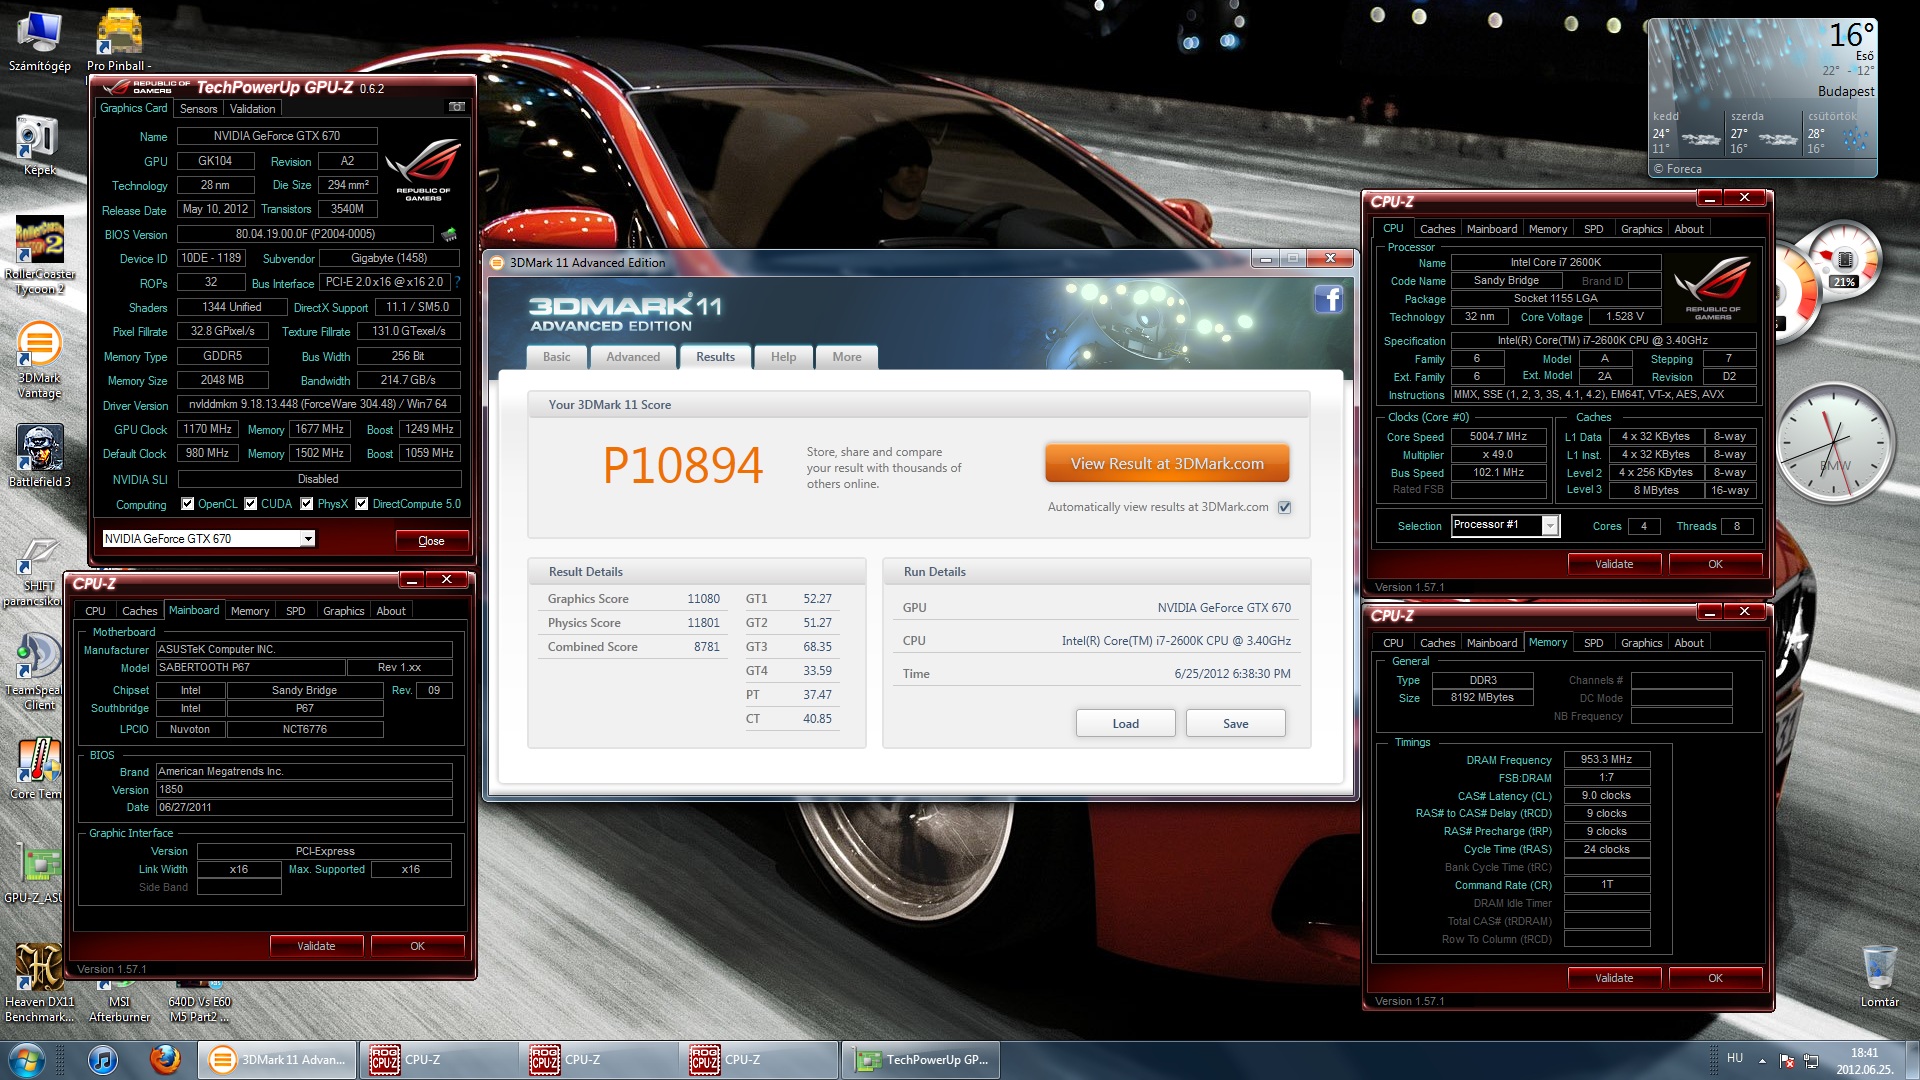Click the GPU-Z screenshot camera icon
This screenshot has height=1080, width=1920.
456,107
